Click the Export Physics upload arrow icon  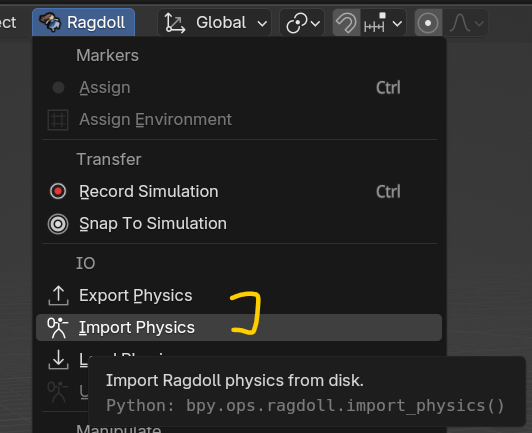pyautogui.click(x=58, y=296)
